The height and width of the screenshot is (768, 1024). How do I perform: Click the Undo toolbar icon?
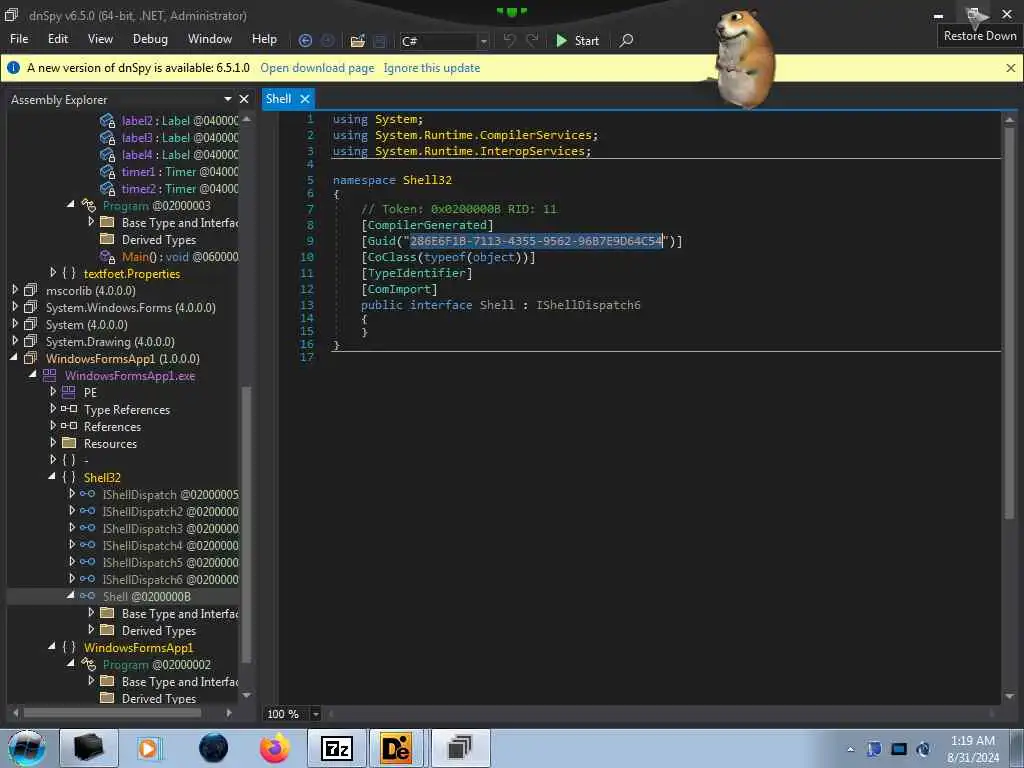[x=509, y=40]
